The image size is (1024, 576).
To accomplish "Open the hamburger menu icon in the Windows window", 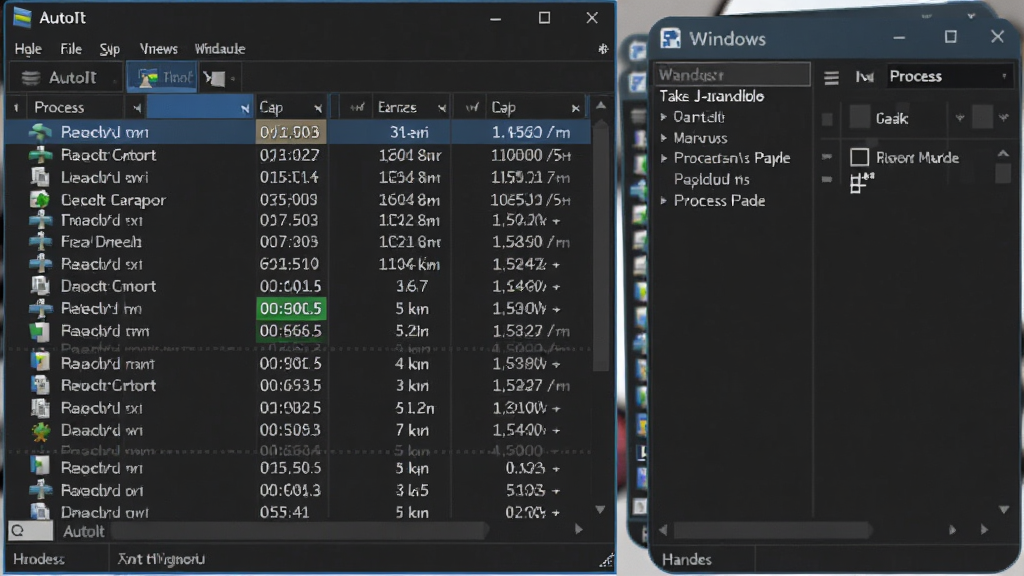I will click(831, 78).
